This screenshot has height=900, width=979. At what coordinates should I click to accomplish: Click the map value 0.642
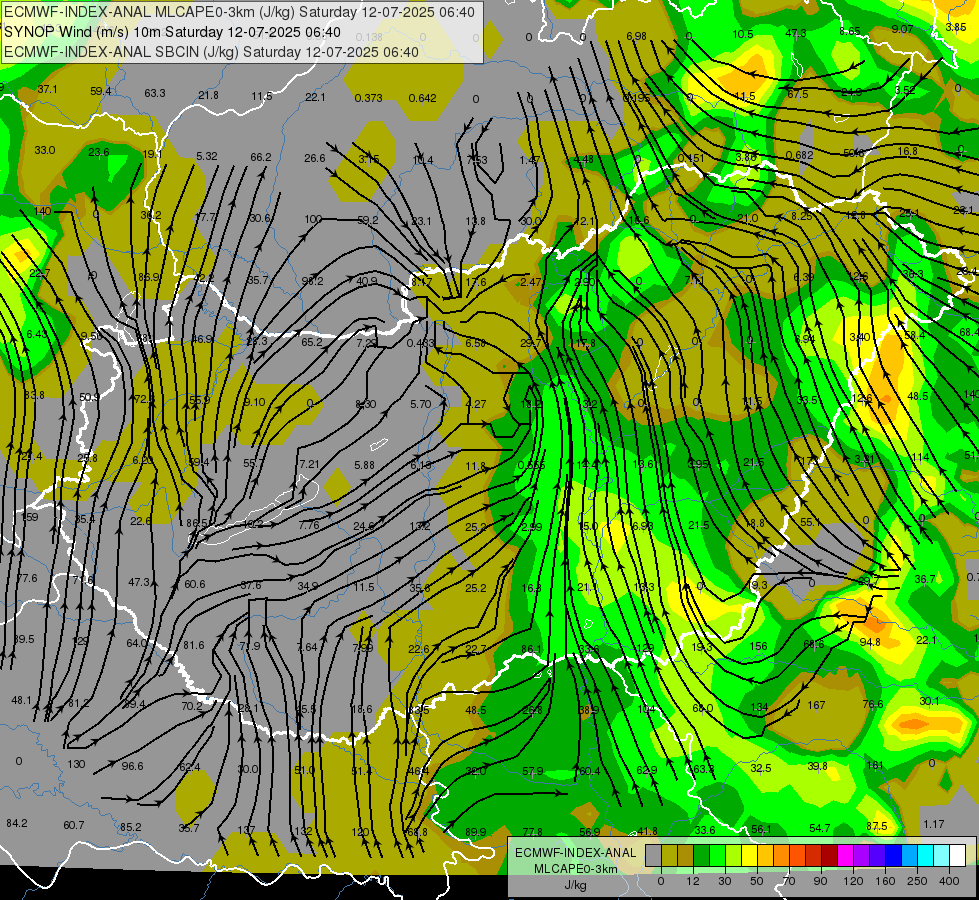click(422, 98)
